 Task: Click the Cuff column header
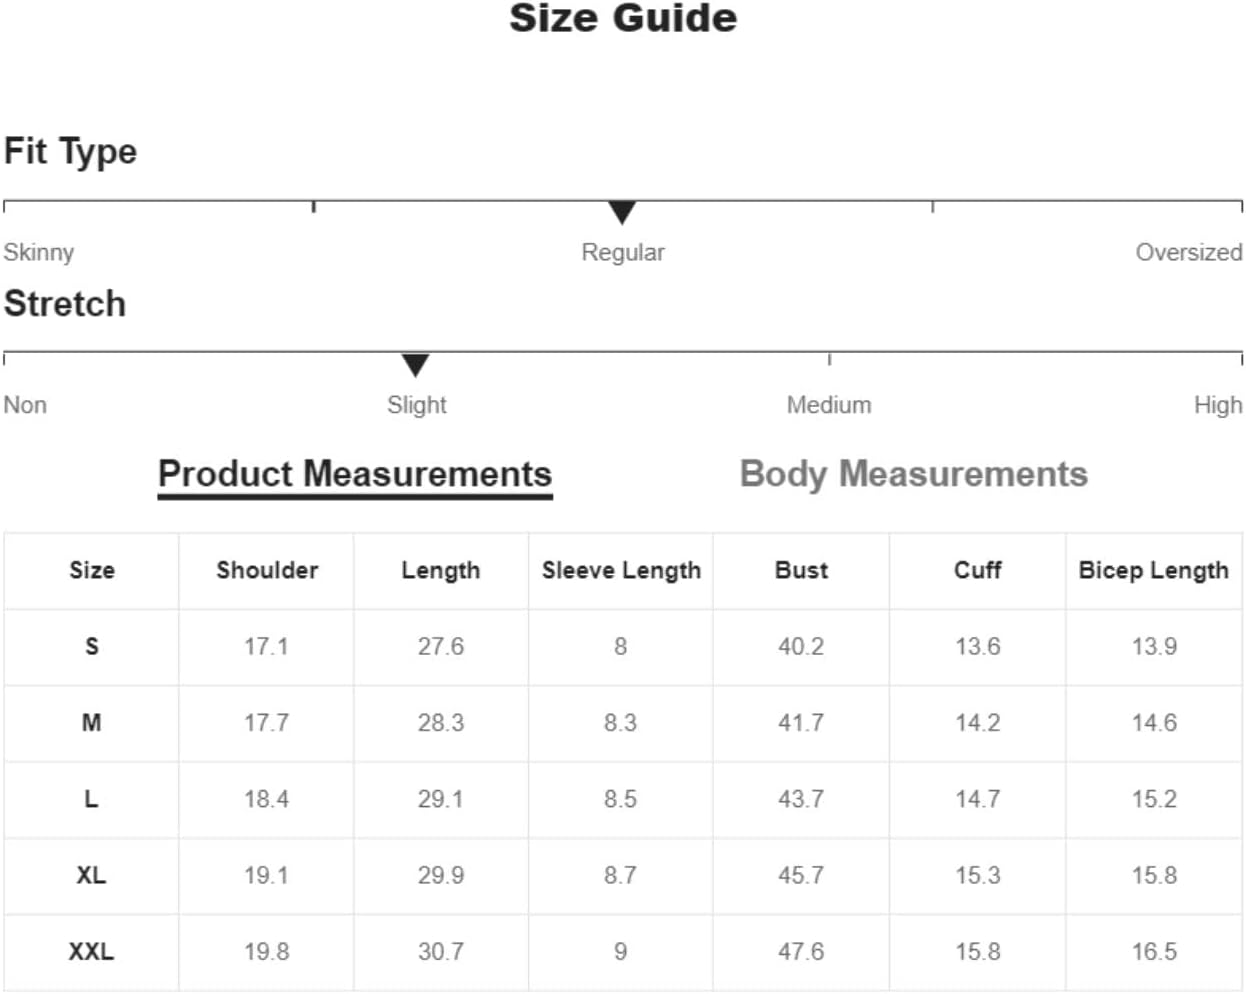[977, 570]
